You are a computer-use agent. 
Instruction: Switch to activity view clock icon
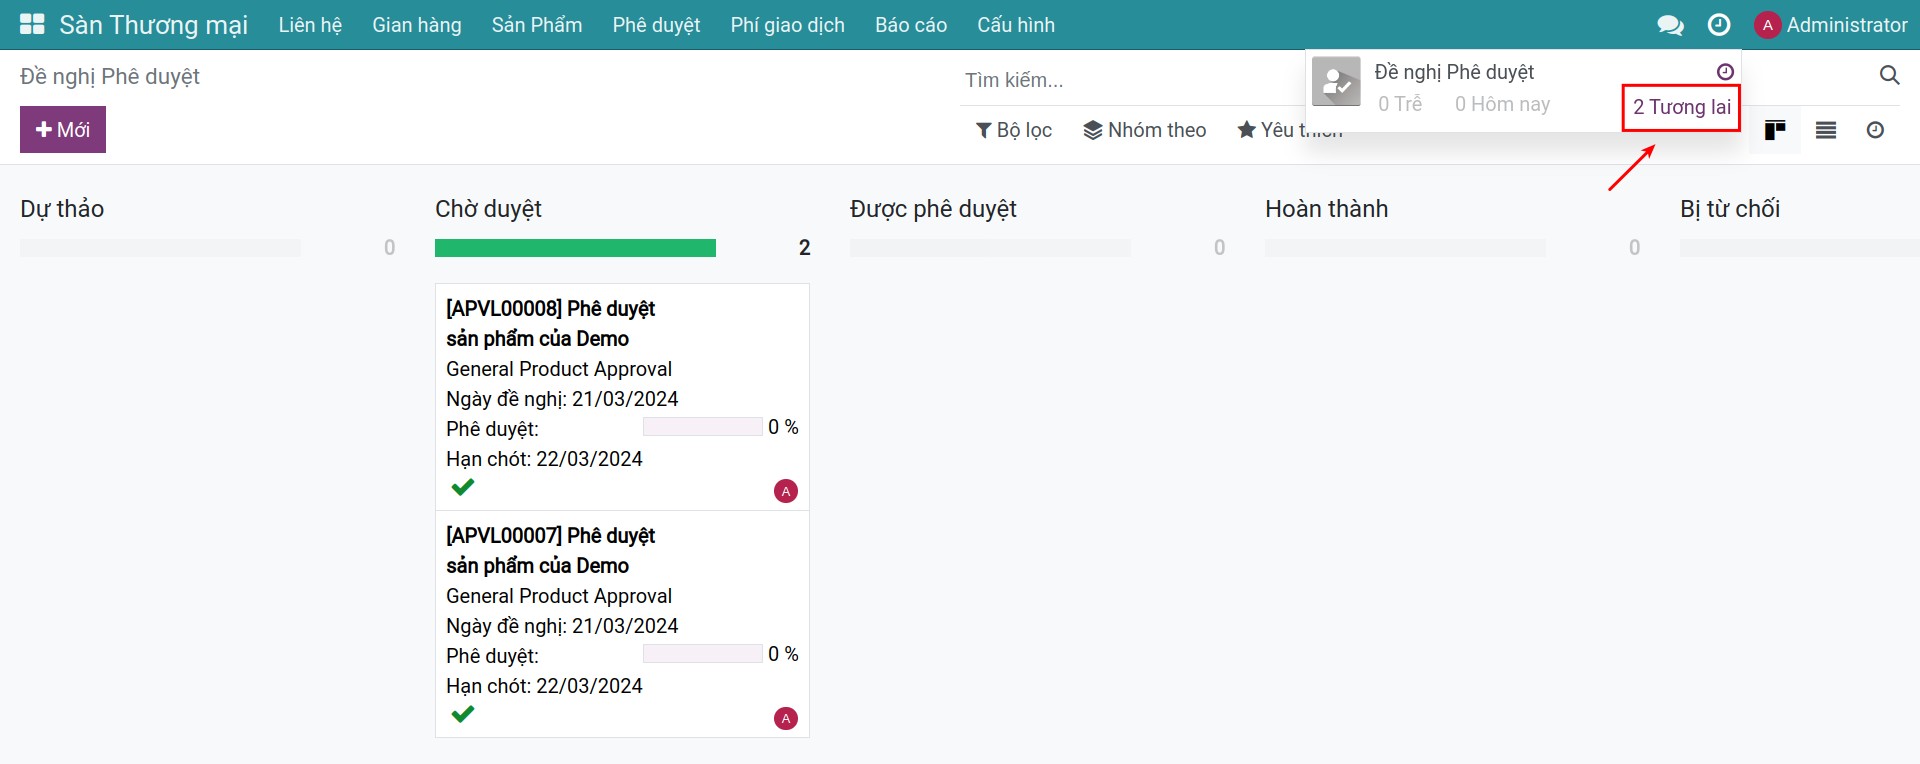[1875, 130]
